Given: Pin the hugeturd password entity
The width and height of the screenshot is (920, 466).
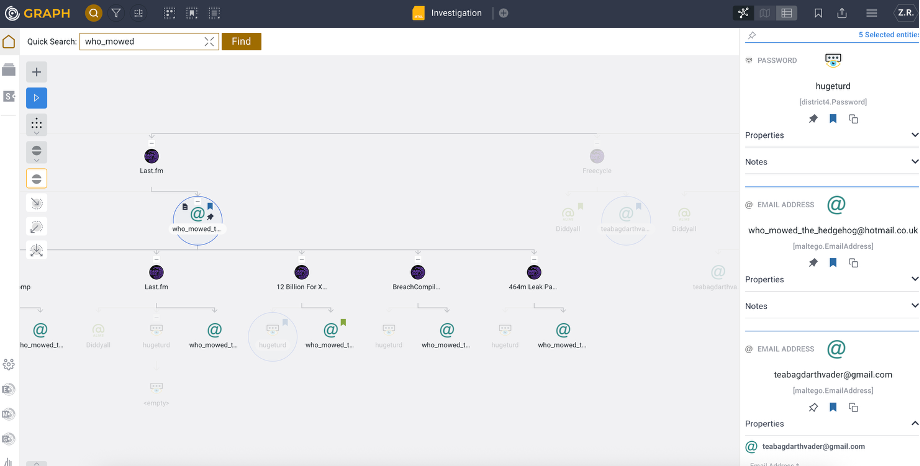Looking at the screenshot, I should coord(813,119).
